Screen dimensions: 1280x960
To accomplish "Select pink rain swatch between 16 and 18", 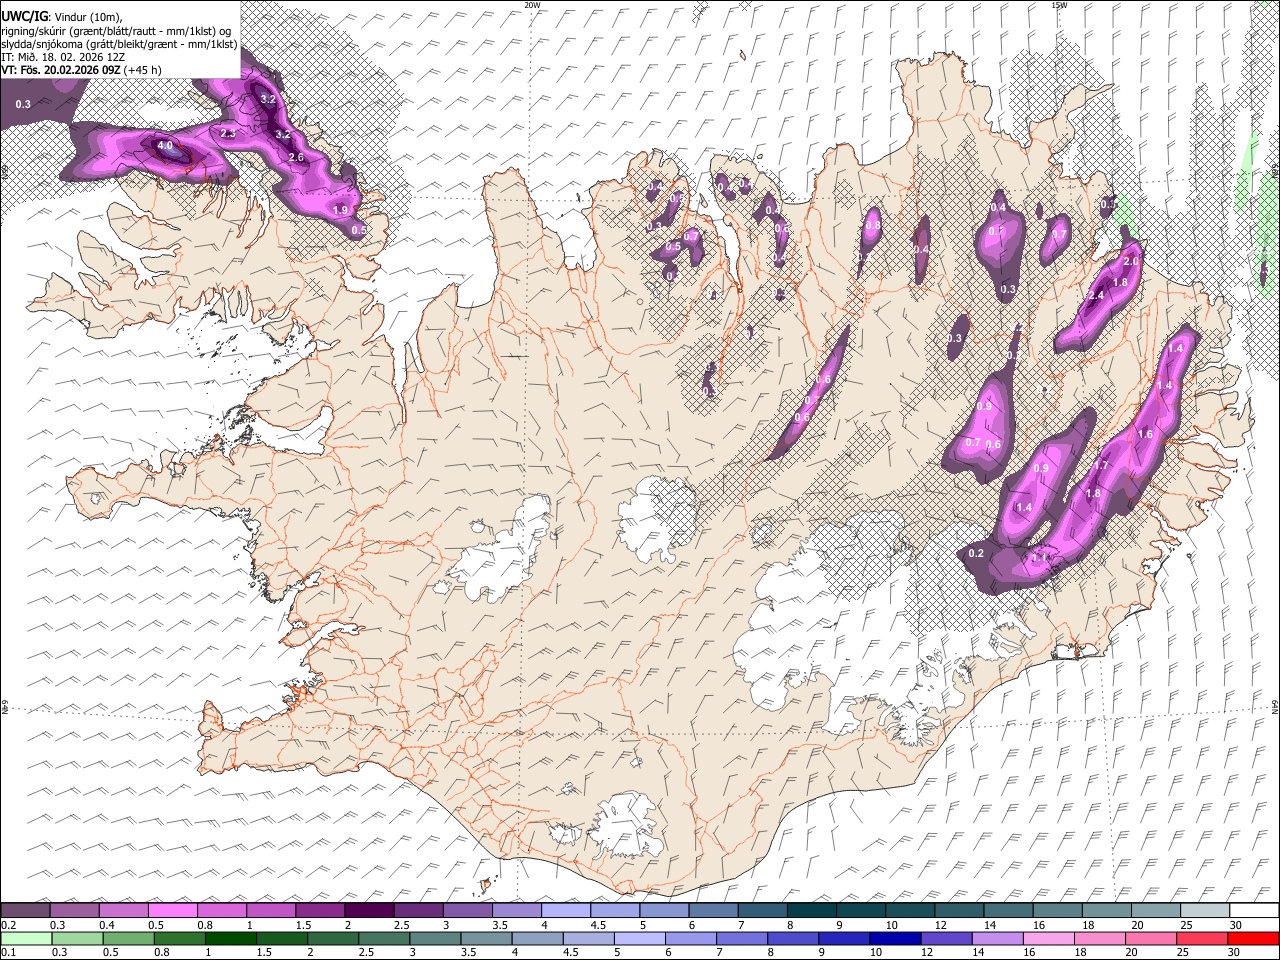I will pos(1049,938).
